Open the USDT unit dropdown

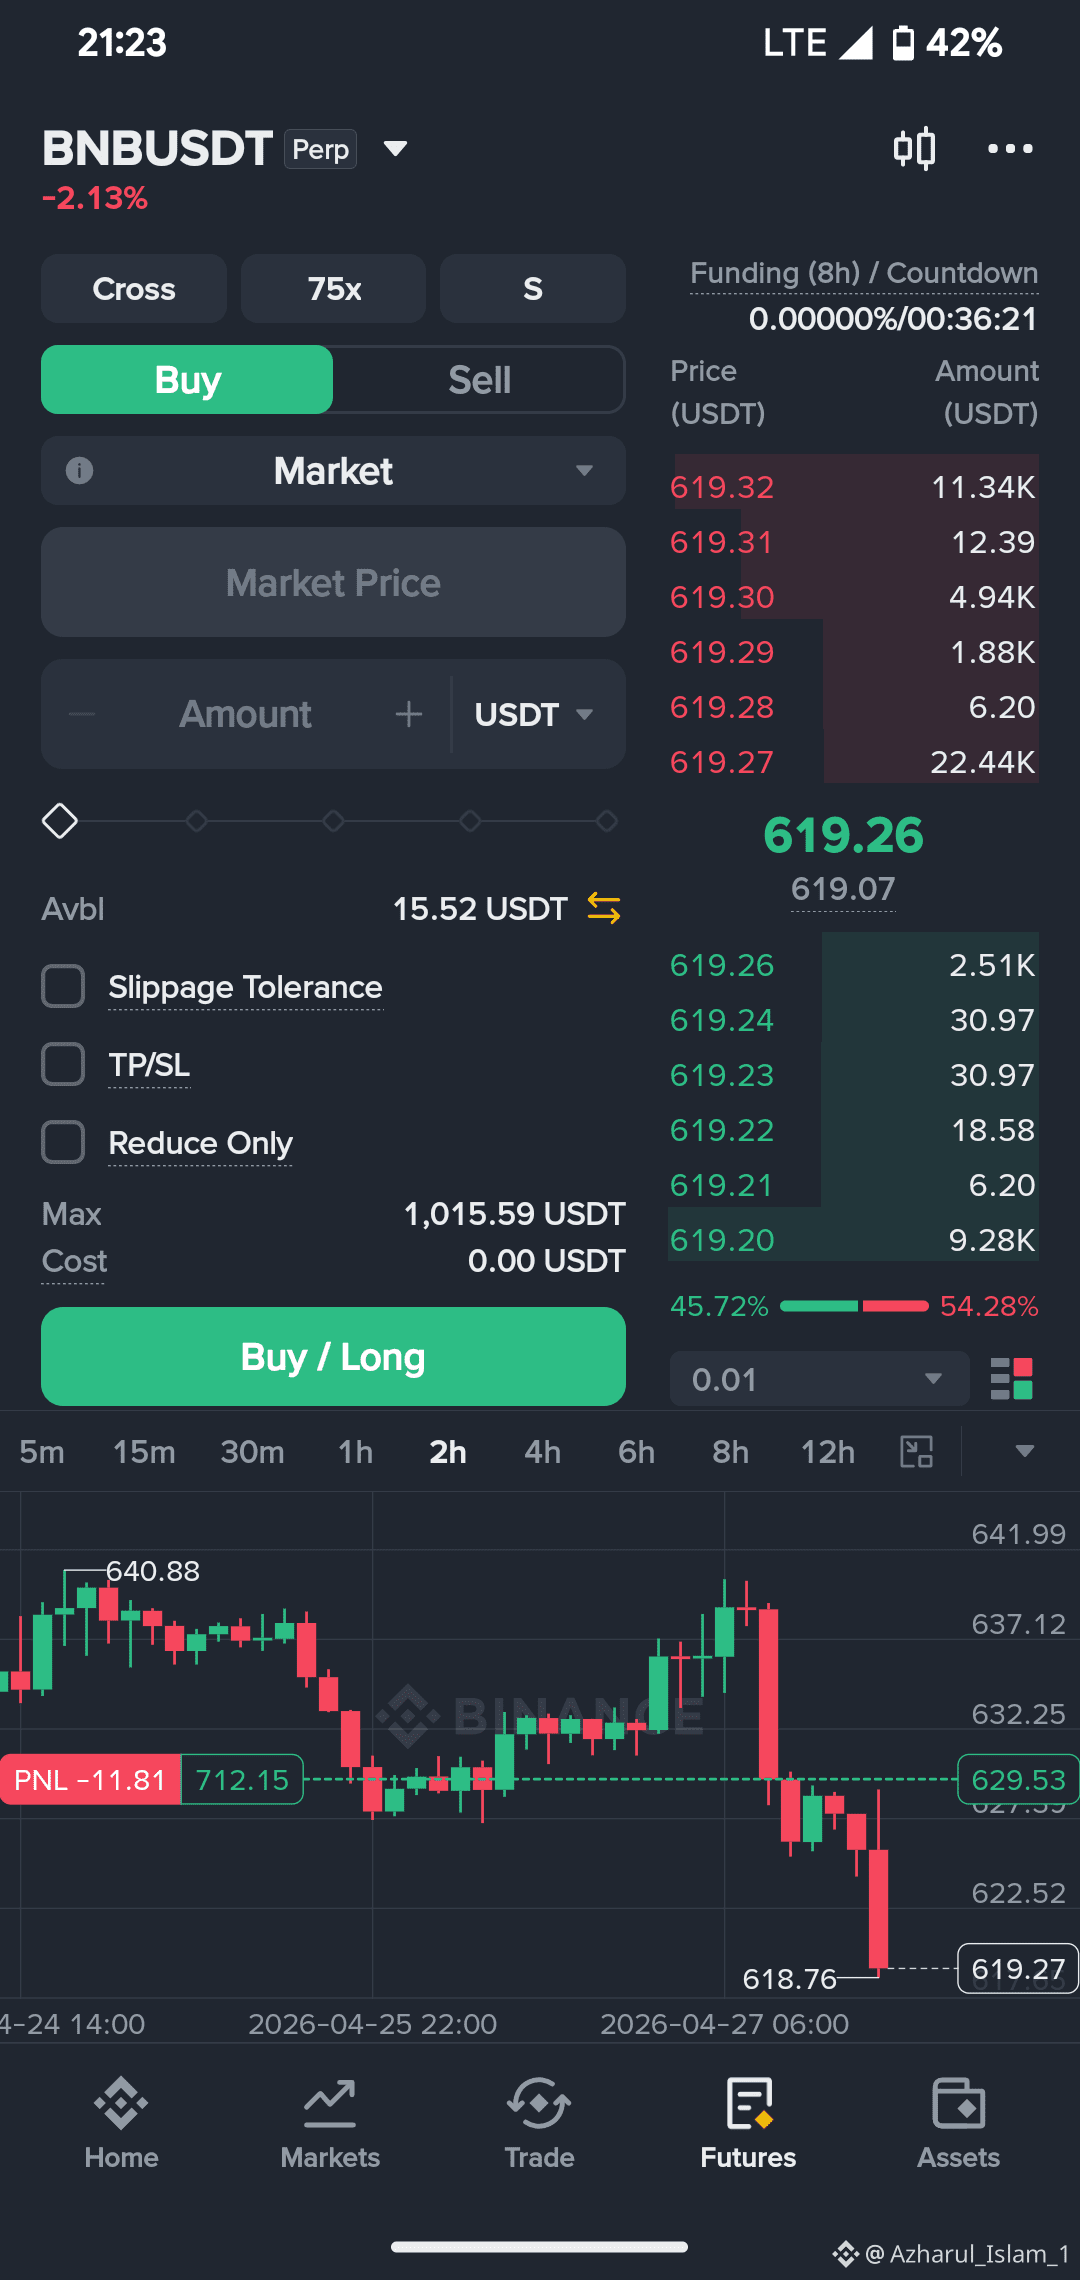[535, 714]
